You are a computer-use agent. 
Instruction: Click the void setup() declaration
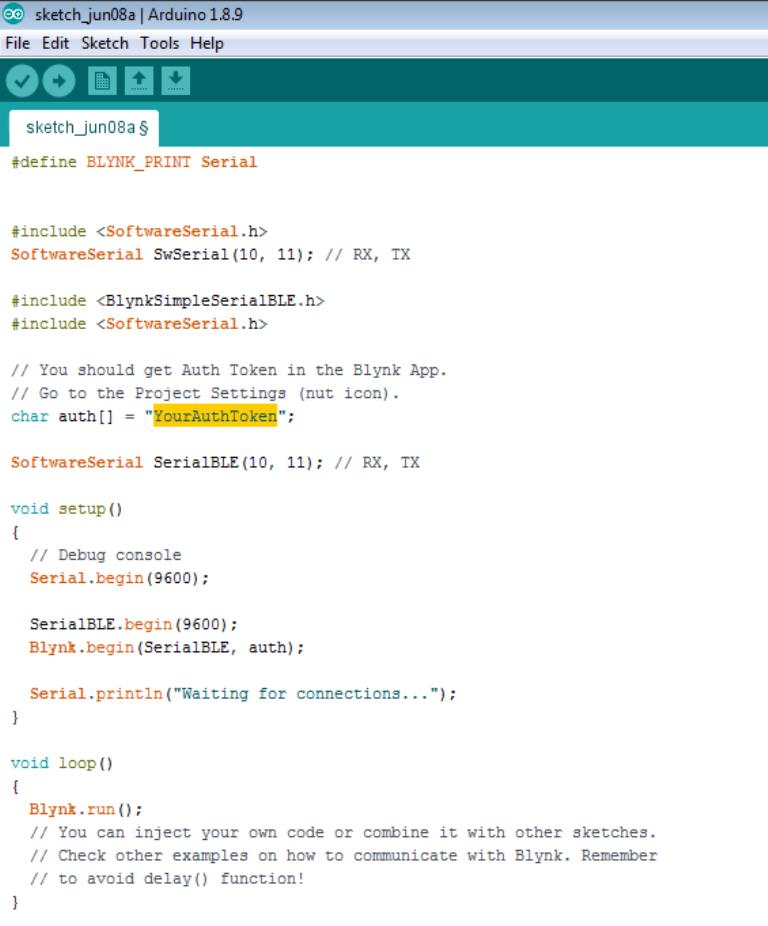click(66, 508)
